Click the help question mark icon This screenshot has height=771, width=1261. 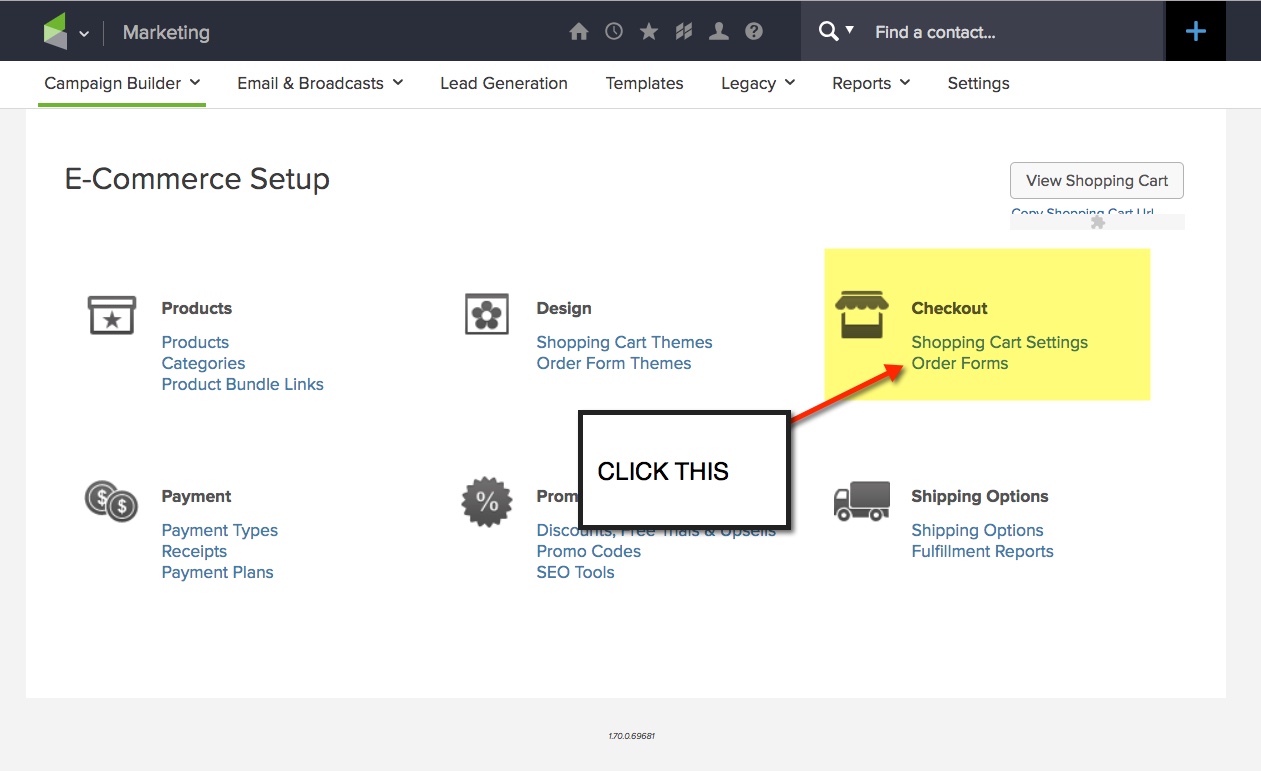pos(753,31)
